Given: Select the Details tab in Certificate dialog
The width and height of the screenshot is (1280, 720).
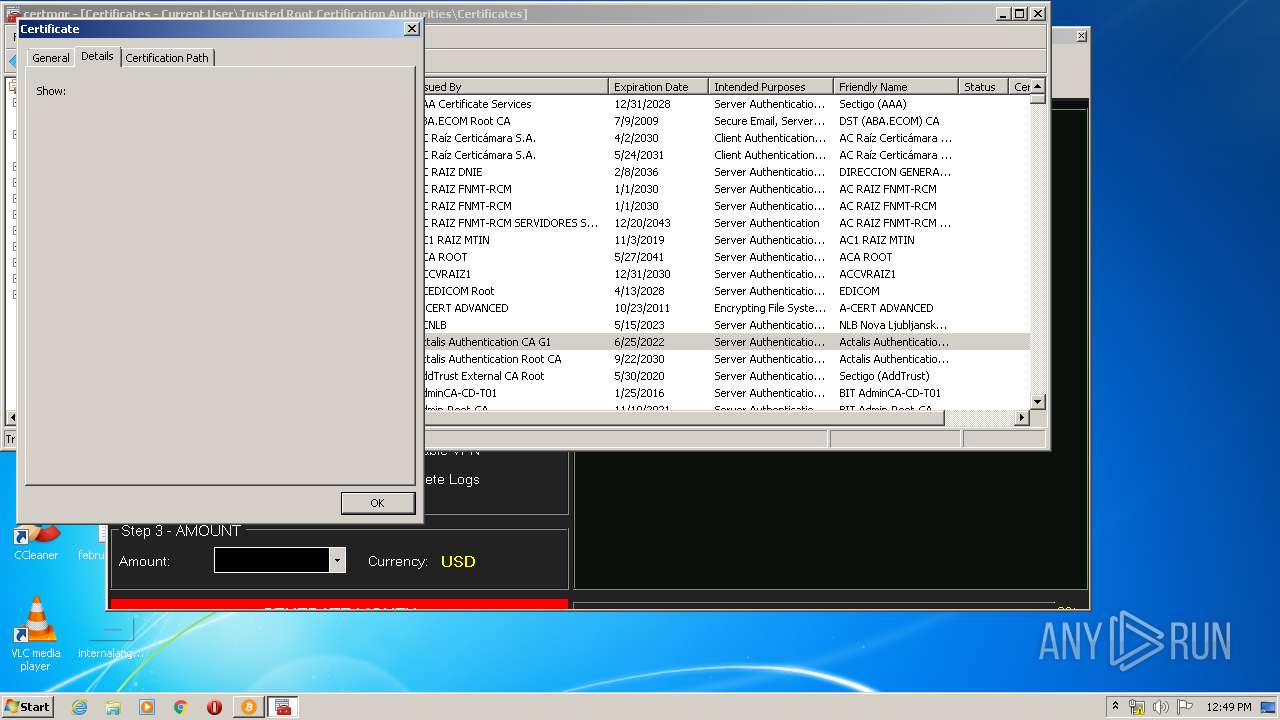Looking at the screenshot, I should (97, 56).
